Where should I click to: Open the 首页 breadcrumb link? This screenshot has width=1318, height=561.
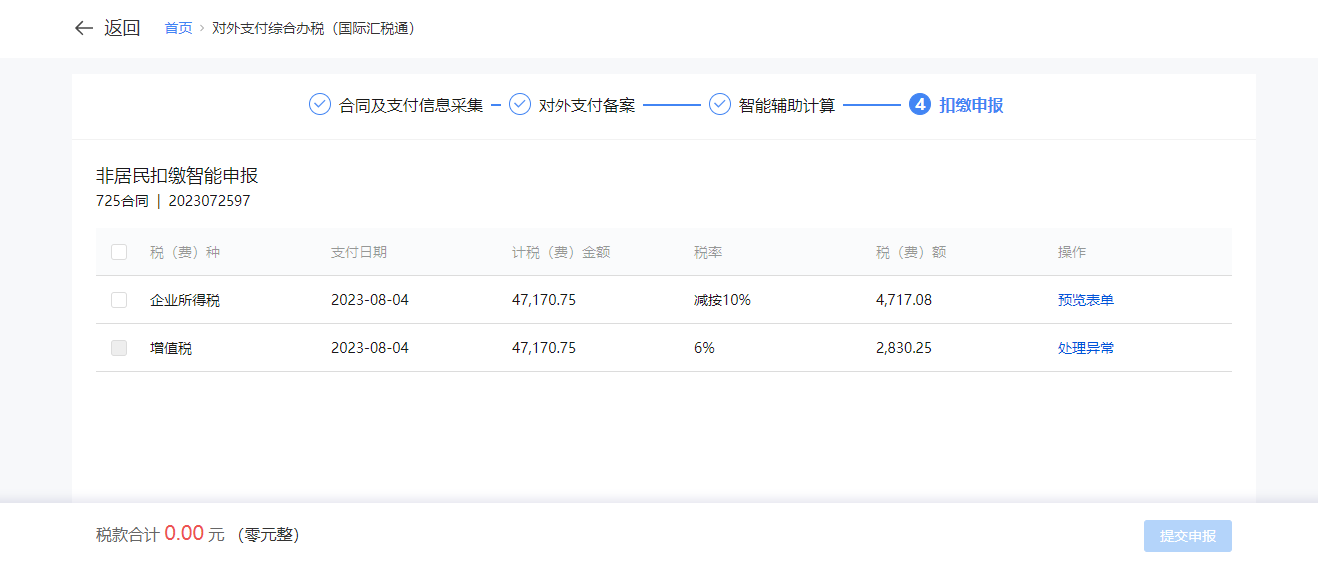(178, 28)
